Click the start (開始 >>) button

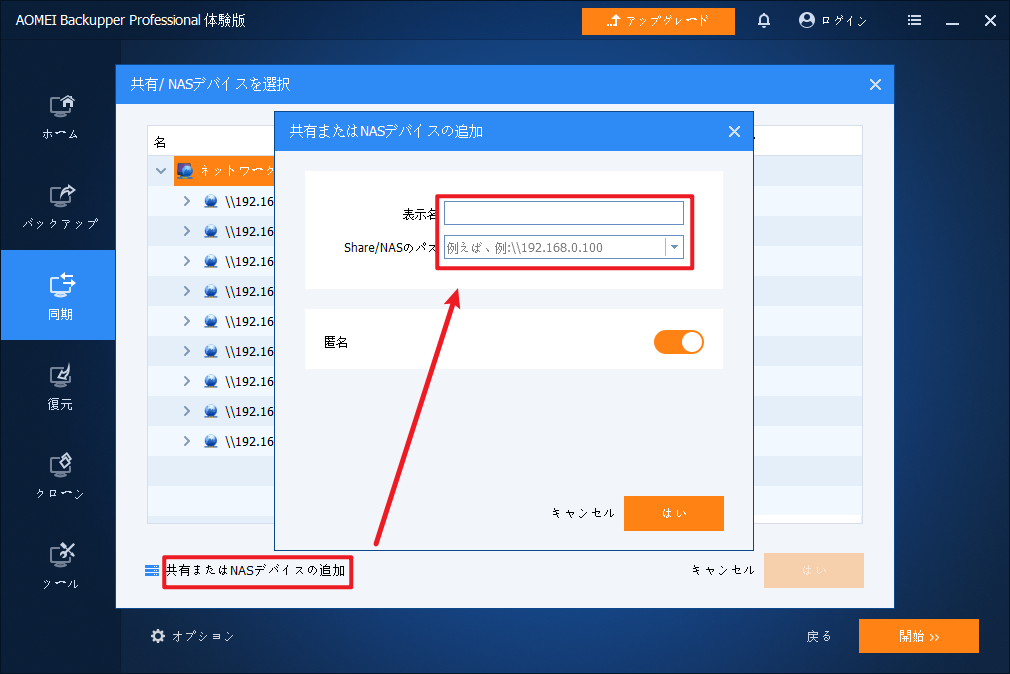(919, 636)
